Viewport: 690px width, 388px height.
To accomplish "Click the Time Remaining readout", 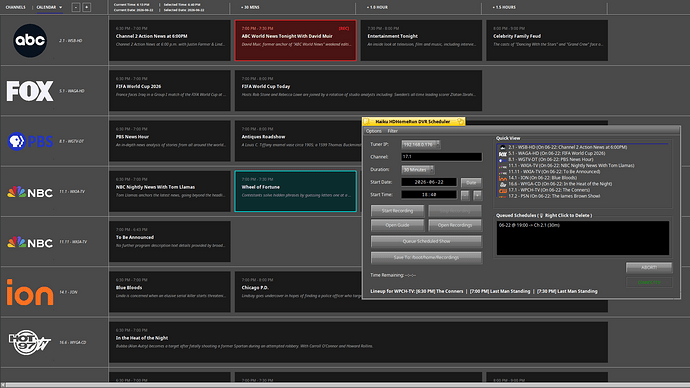I will [393, 275].
